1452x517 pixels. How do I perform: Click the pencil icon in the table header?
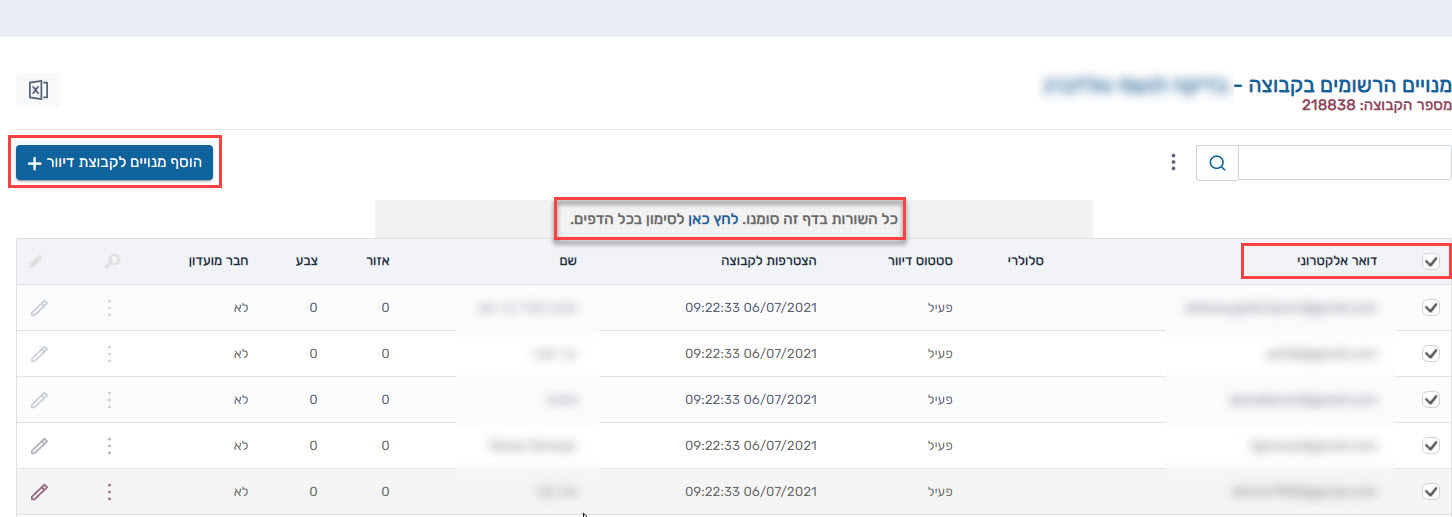pyautogui.click(x=36, y=261)
